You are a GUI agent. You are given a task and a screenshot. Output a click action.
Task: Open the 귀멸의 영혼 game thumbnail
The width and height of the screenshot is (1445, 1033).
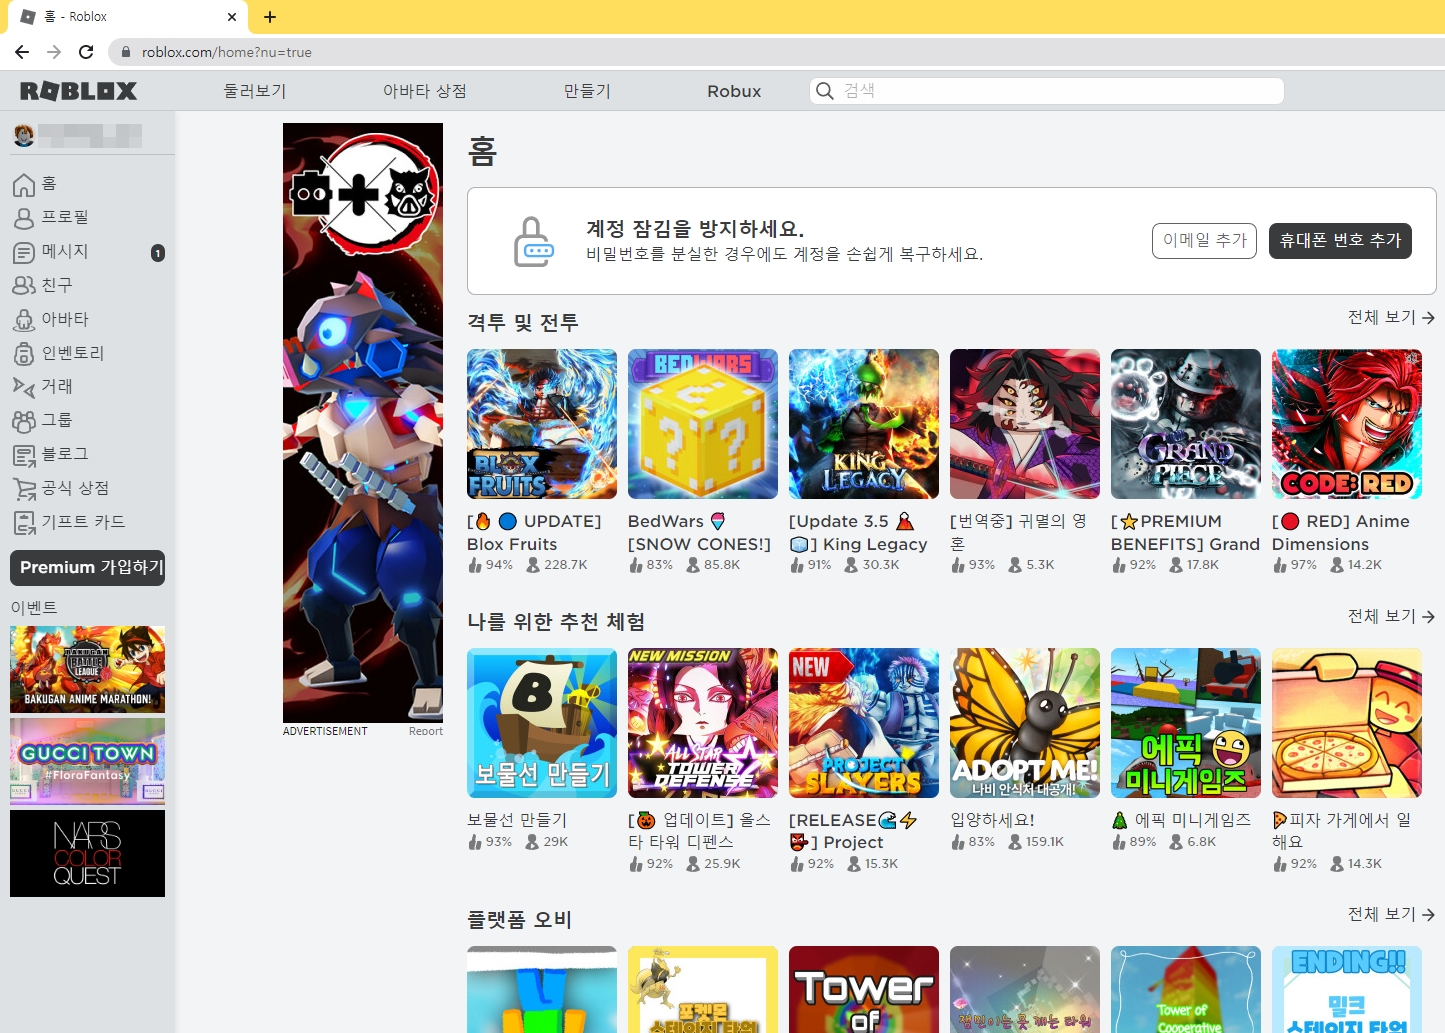click(1025, 424)
